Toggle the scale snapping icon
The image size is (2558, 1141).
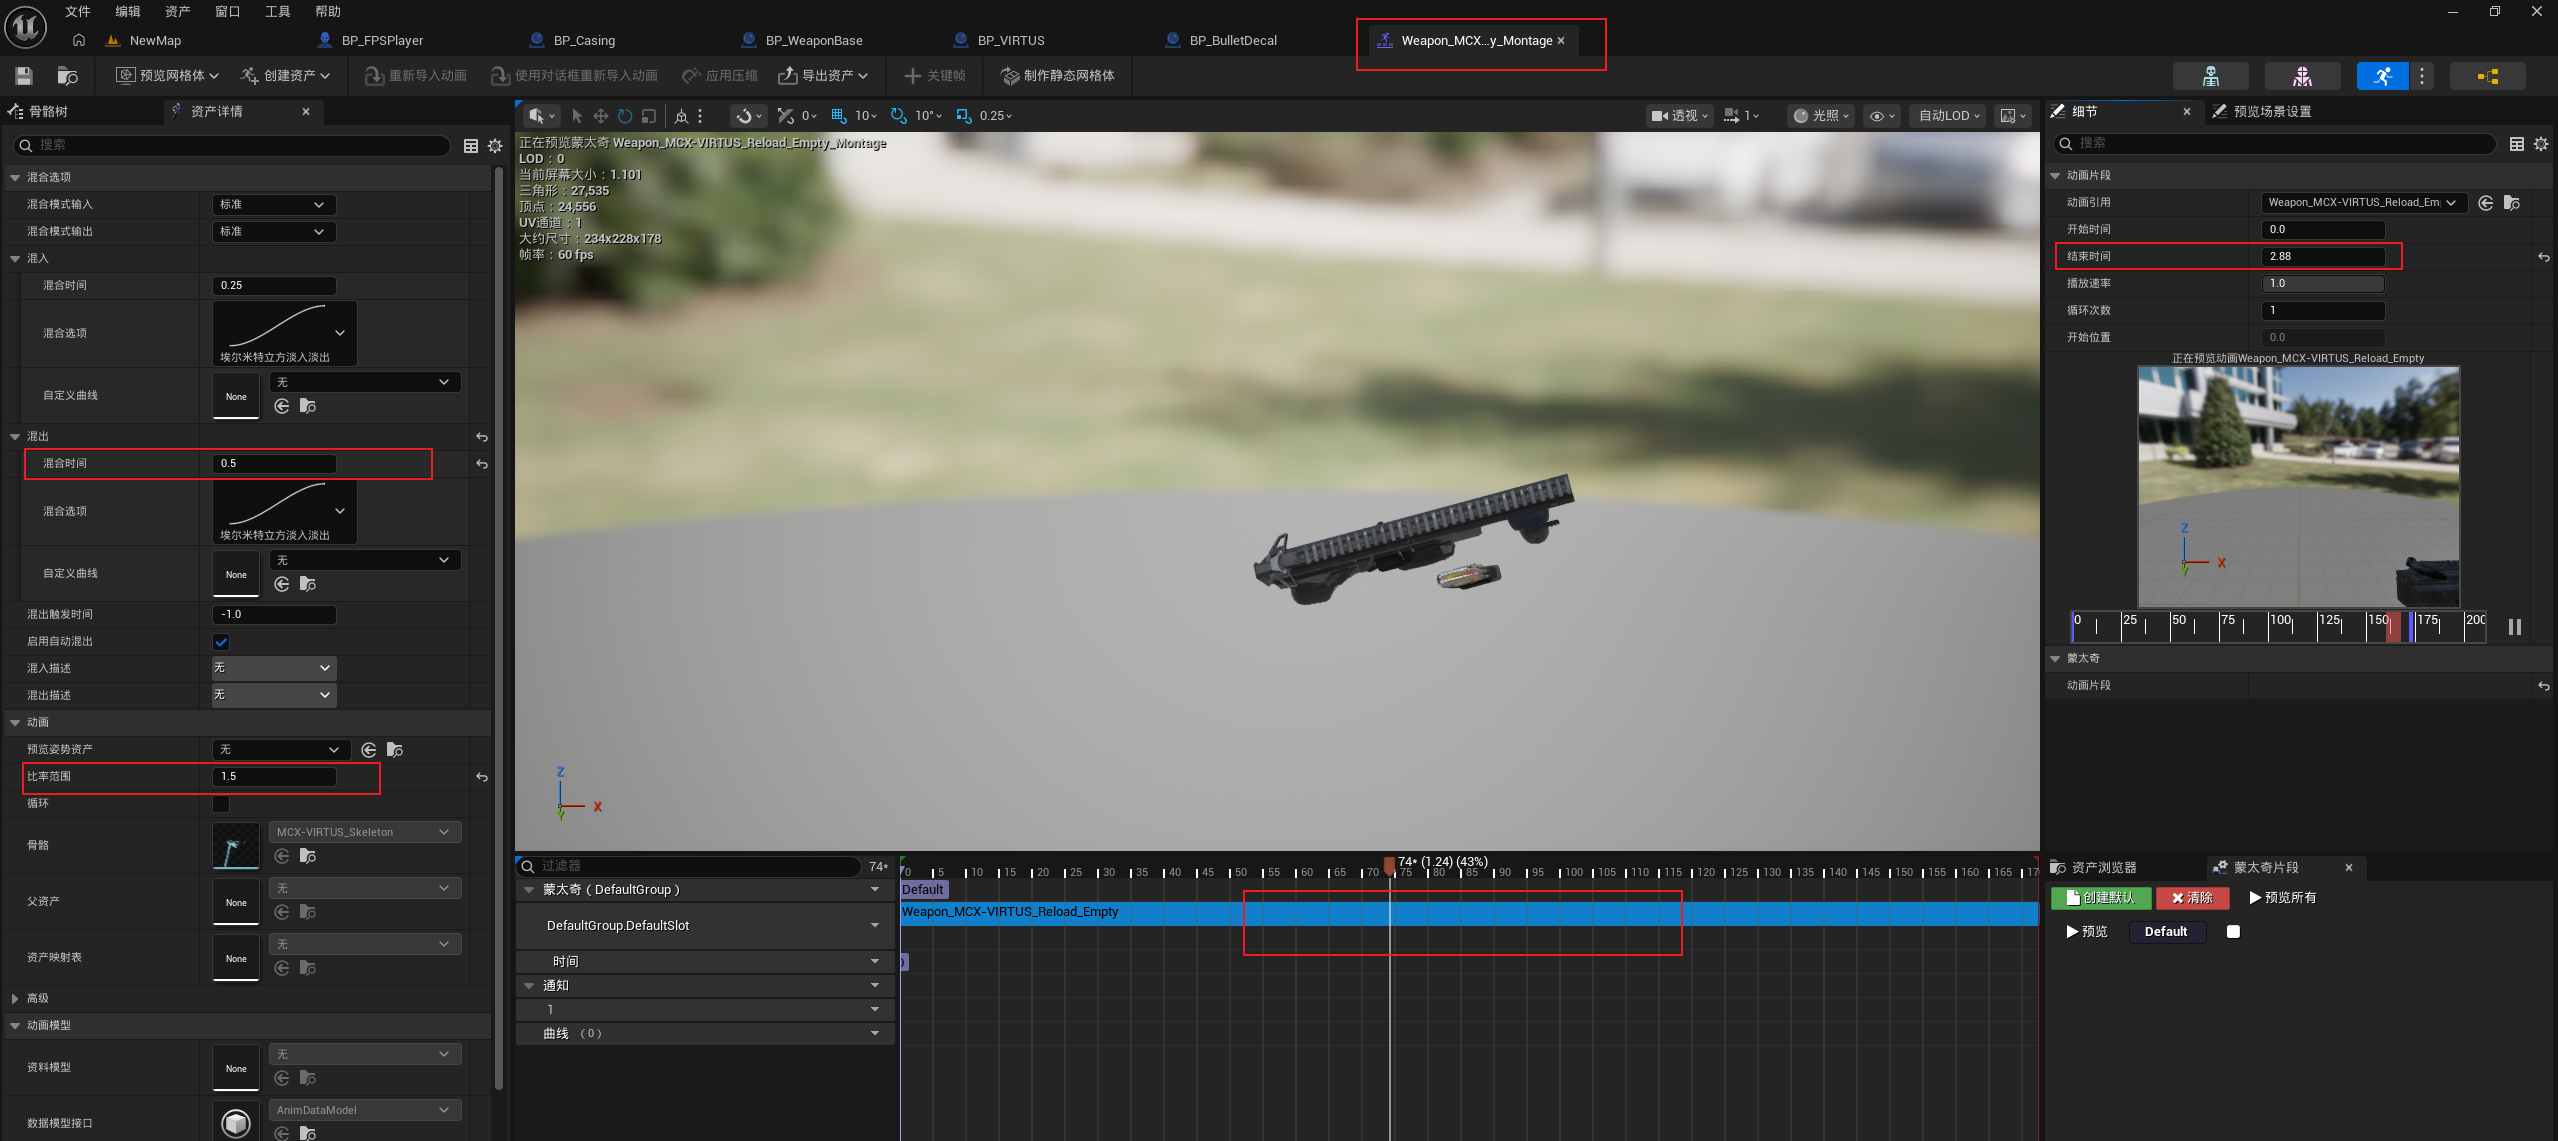964,116
